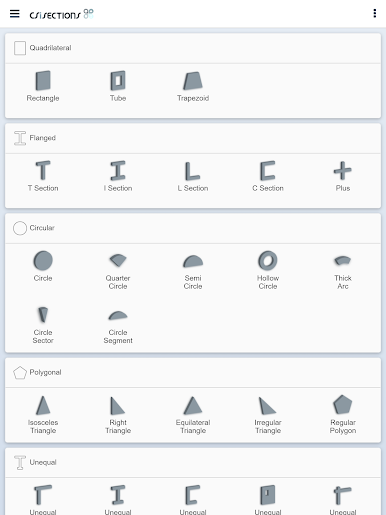
Task: Select the Thick Arc shape
Action: [343, 272]
